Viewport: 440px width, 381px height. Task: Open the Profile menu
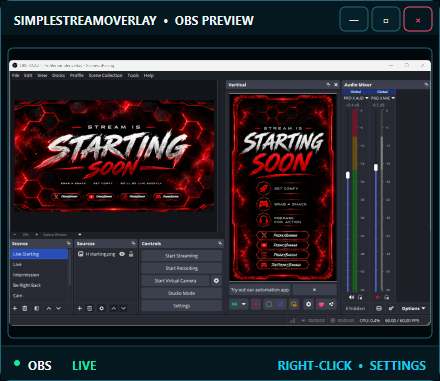[77, 75]
